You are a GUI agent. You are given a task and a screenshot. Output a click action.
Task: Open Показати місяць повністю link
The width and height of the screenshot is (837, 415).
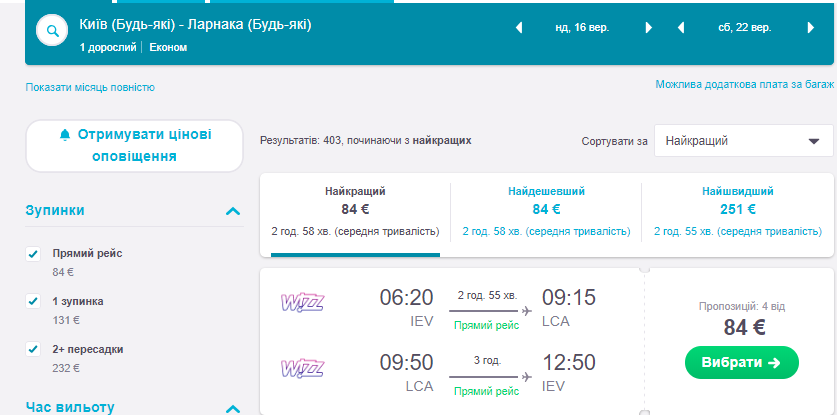[x=90, y=87]
